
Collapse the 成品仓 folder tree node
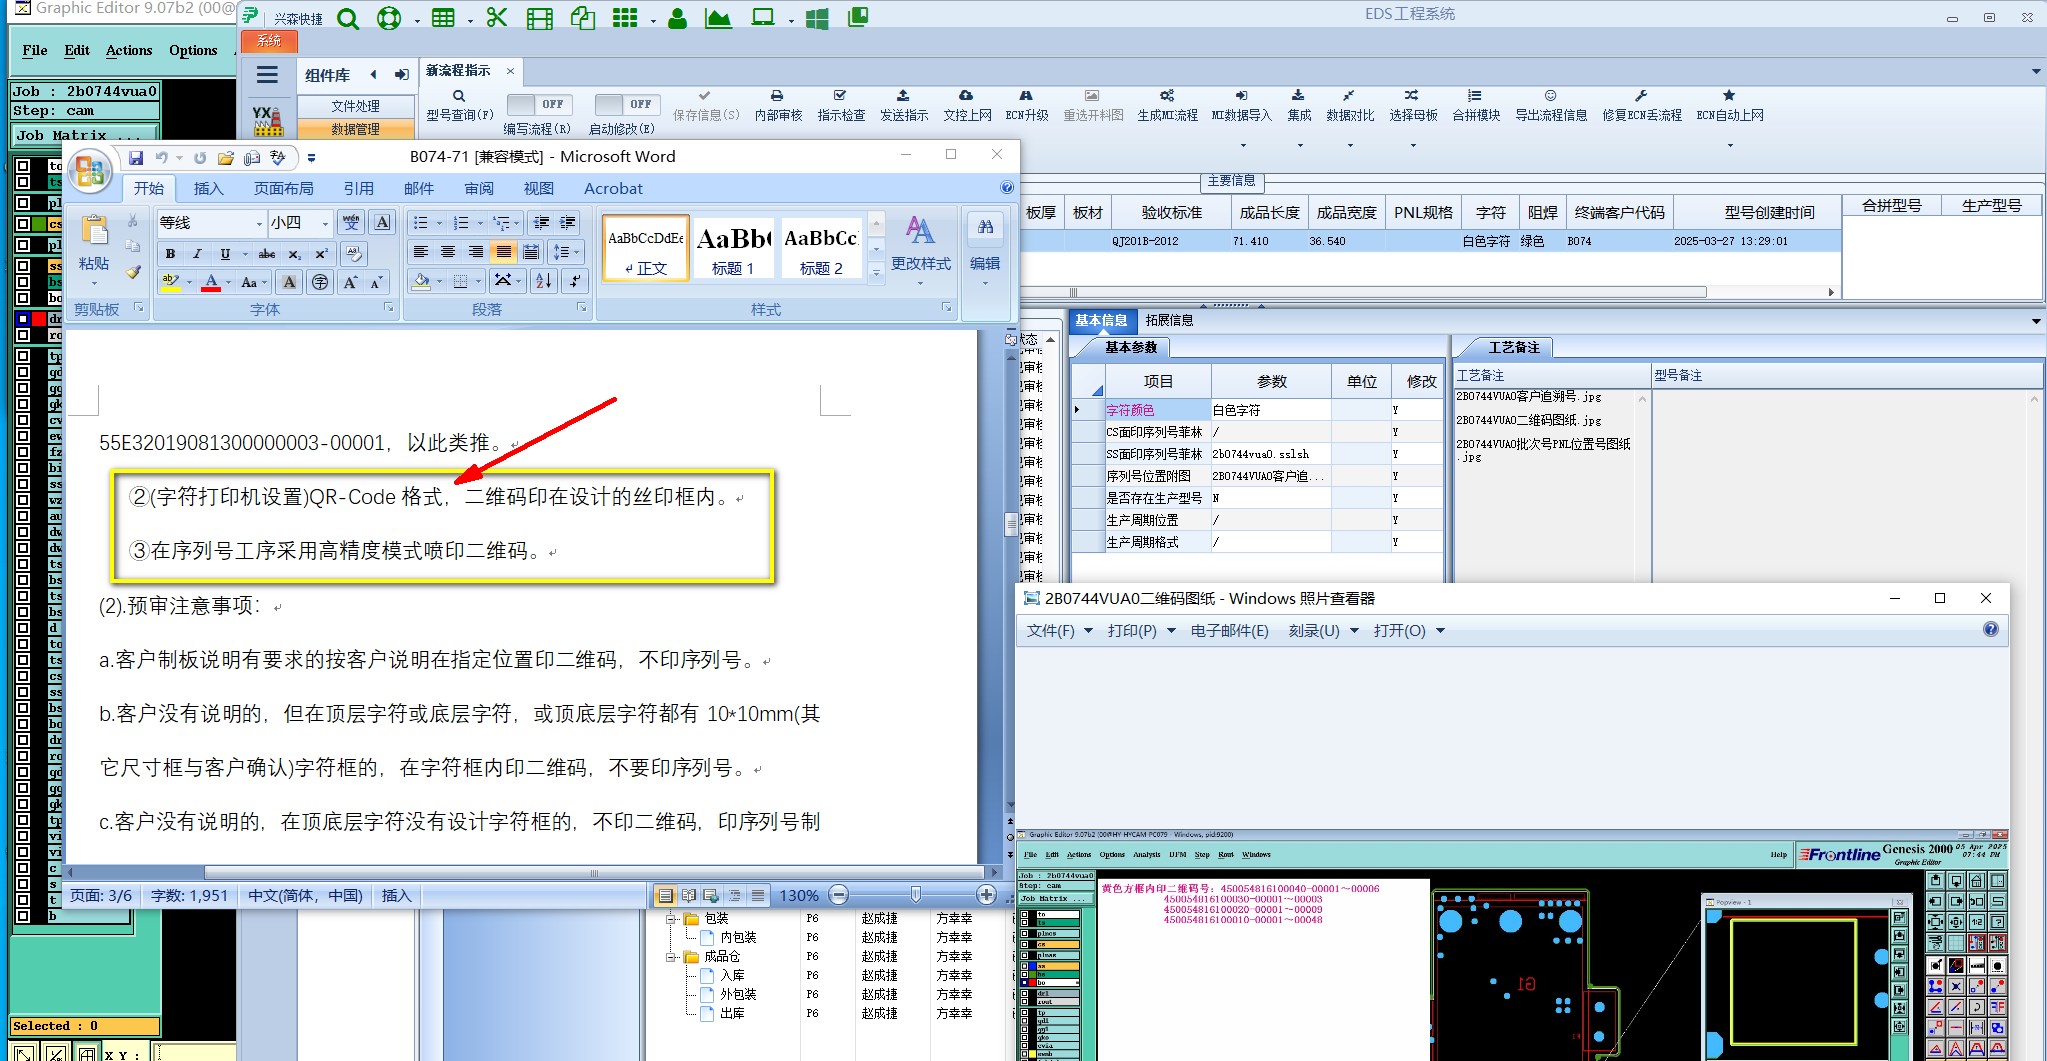pos(672,957)
